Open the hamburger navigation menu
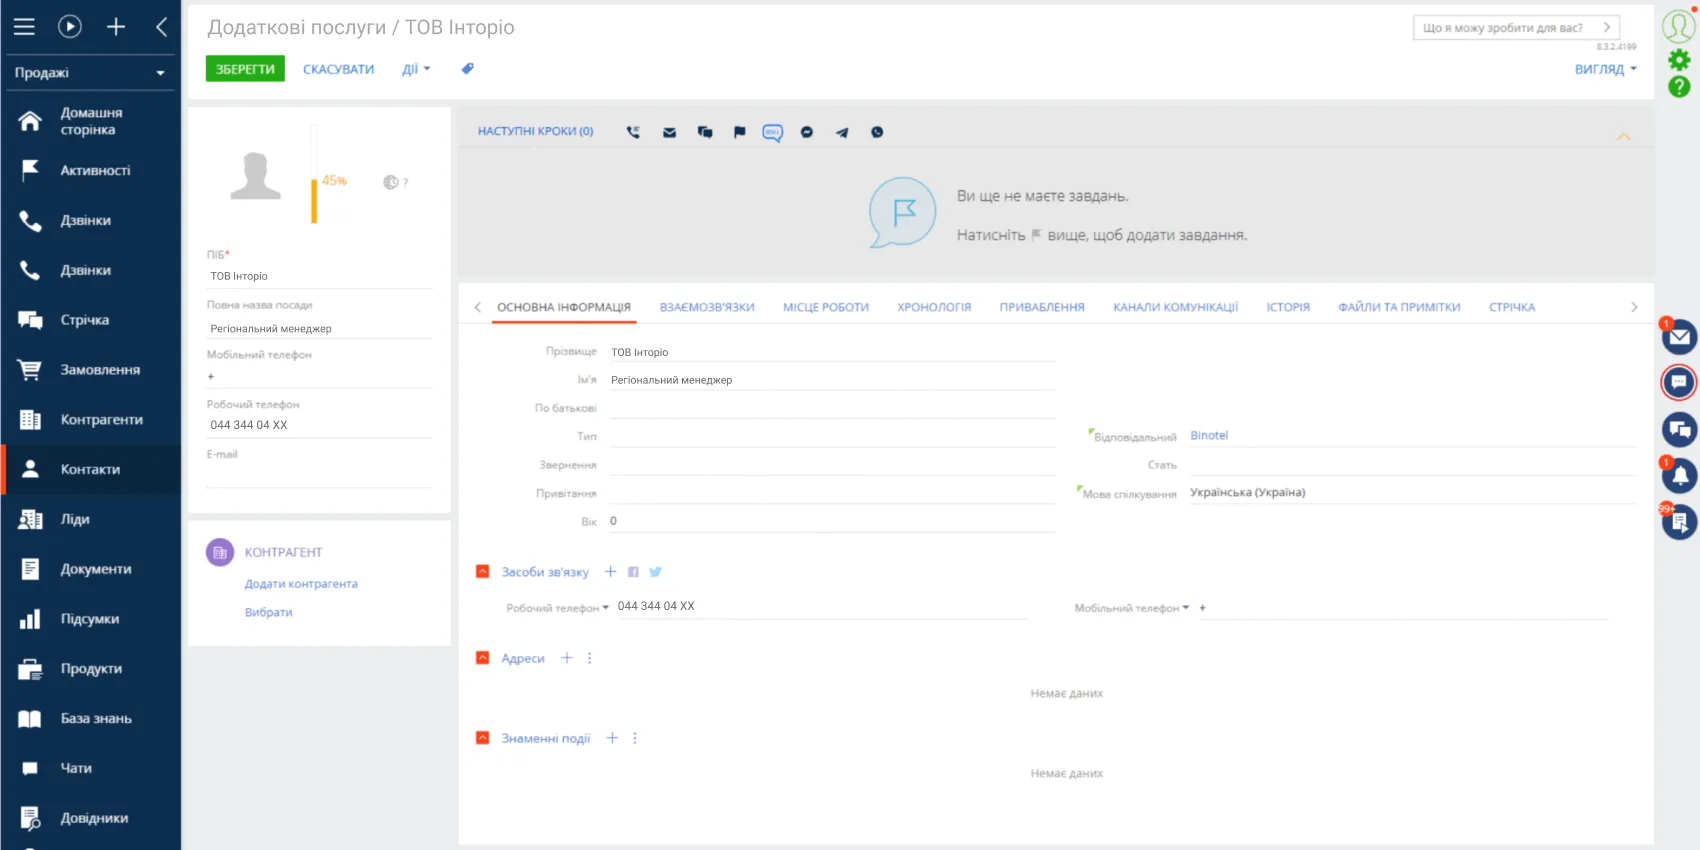The height and width of the screenshot is (850, 1700). tap(24, 27)
